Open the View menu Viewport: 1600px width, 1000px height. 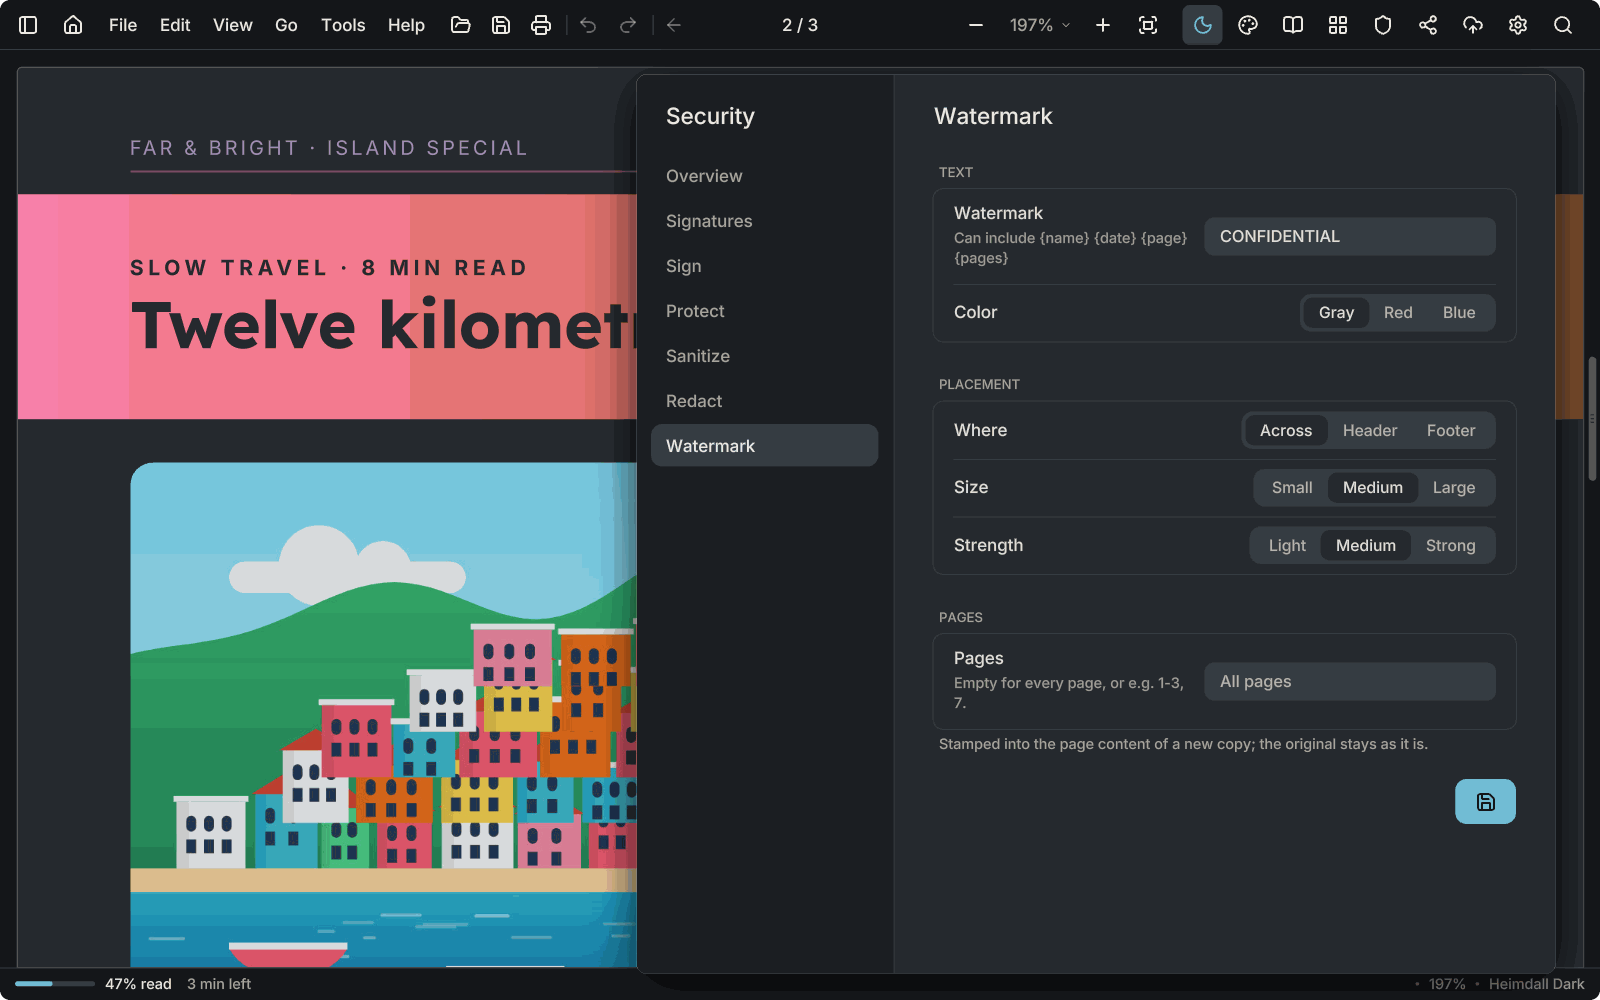pos(233,25)
